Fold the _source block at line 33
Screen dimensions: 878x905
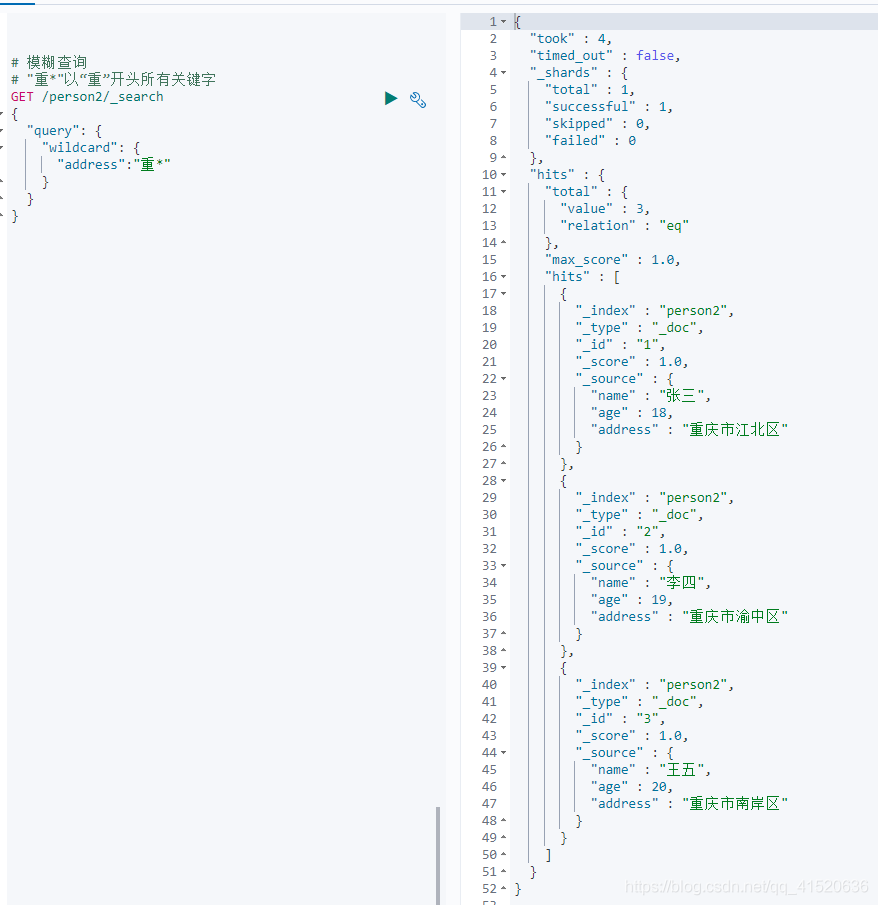(x=503, y=566)
